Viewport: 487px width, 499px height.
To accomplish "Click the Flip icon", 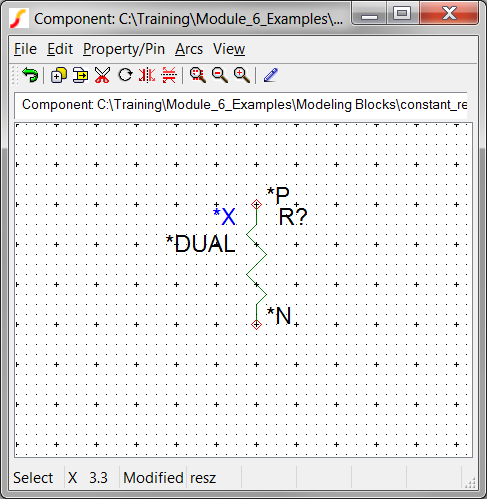I will [x=169, y=75].
